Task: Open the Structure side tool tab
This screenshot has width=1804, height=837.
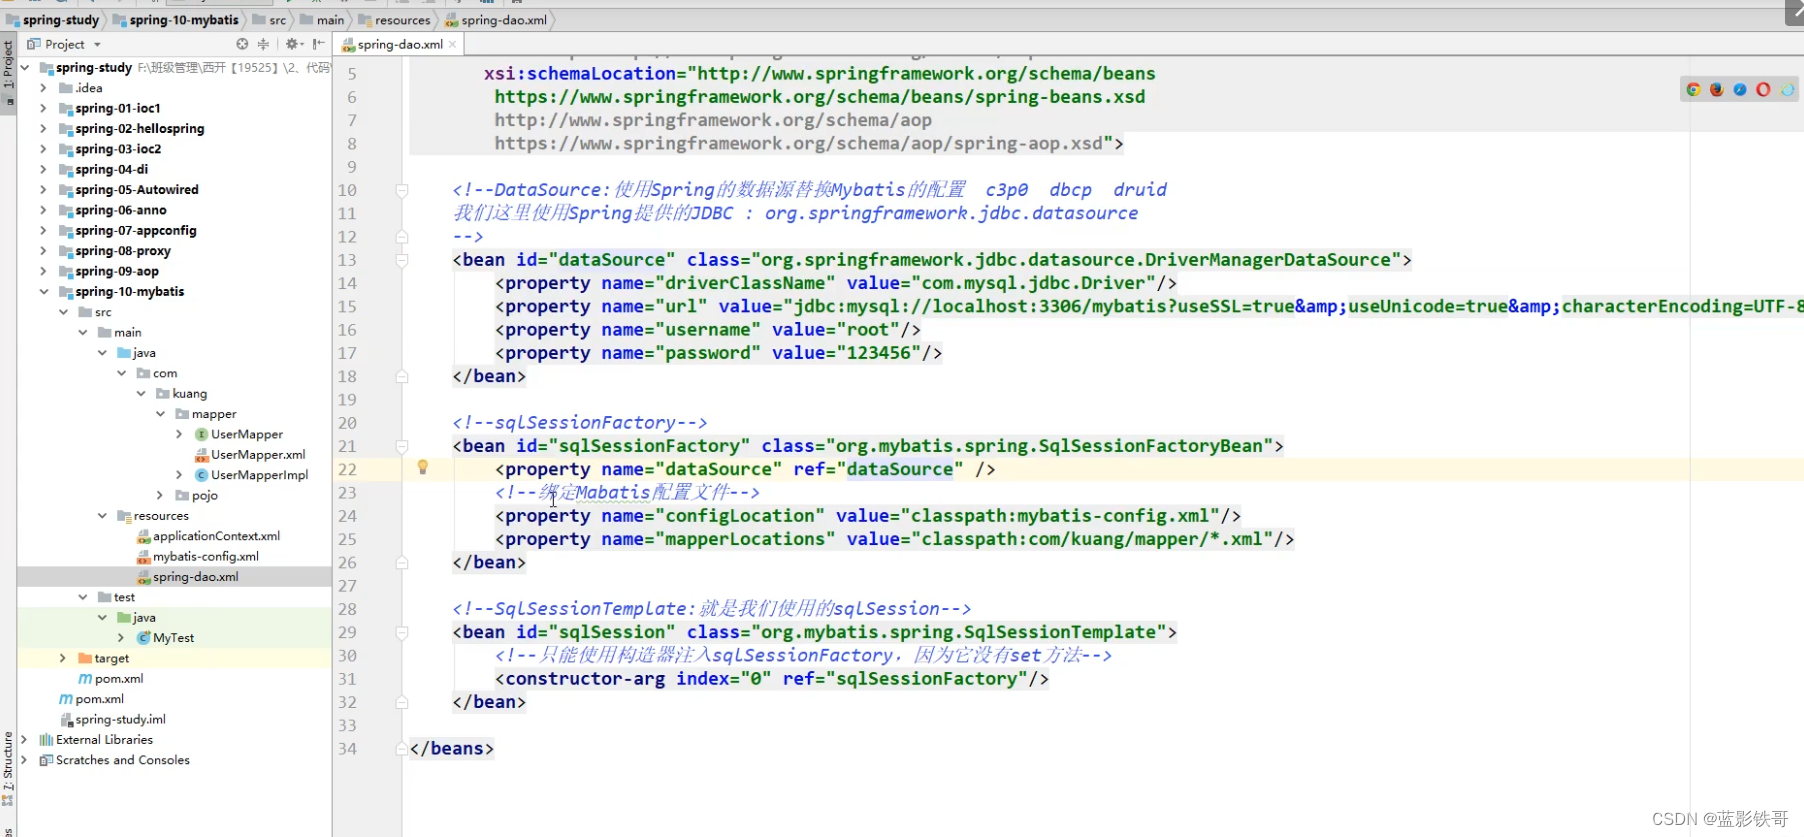Action: pos(8,768)
